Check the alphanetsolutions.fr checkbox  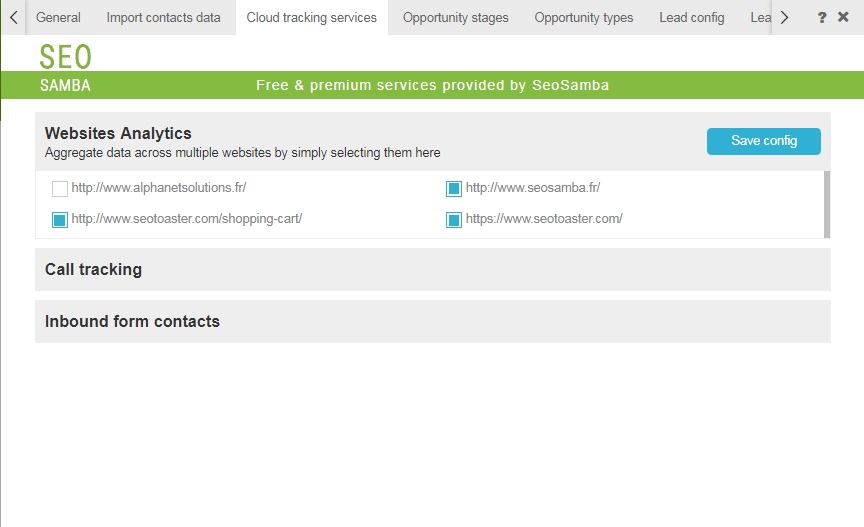point(60,189)
